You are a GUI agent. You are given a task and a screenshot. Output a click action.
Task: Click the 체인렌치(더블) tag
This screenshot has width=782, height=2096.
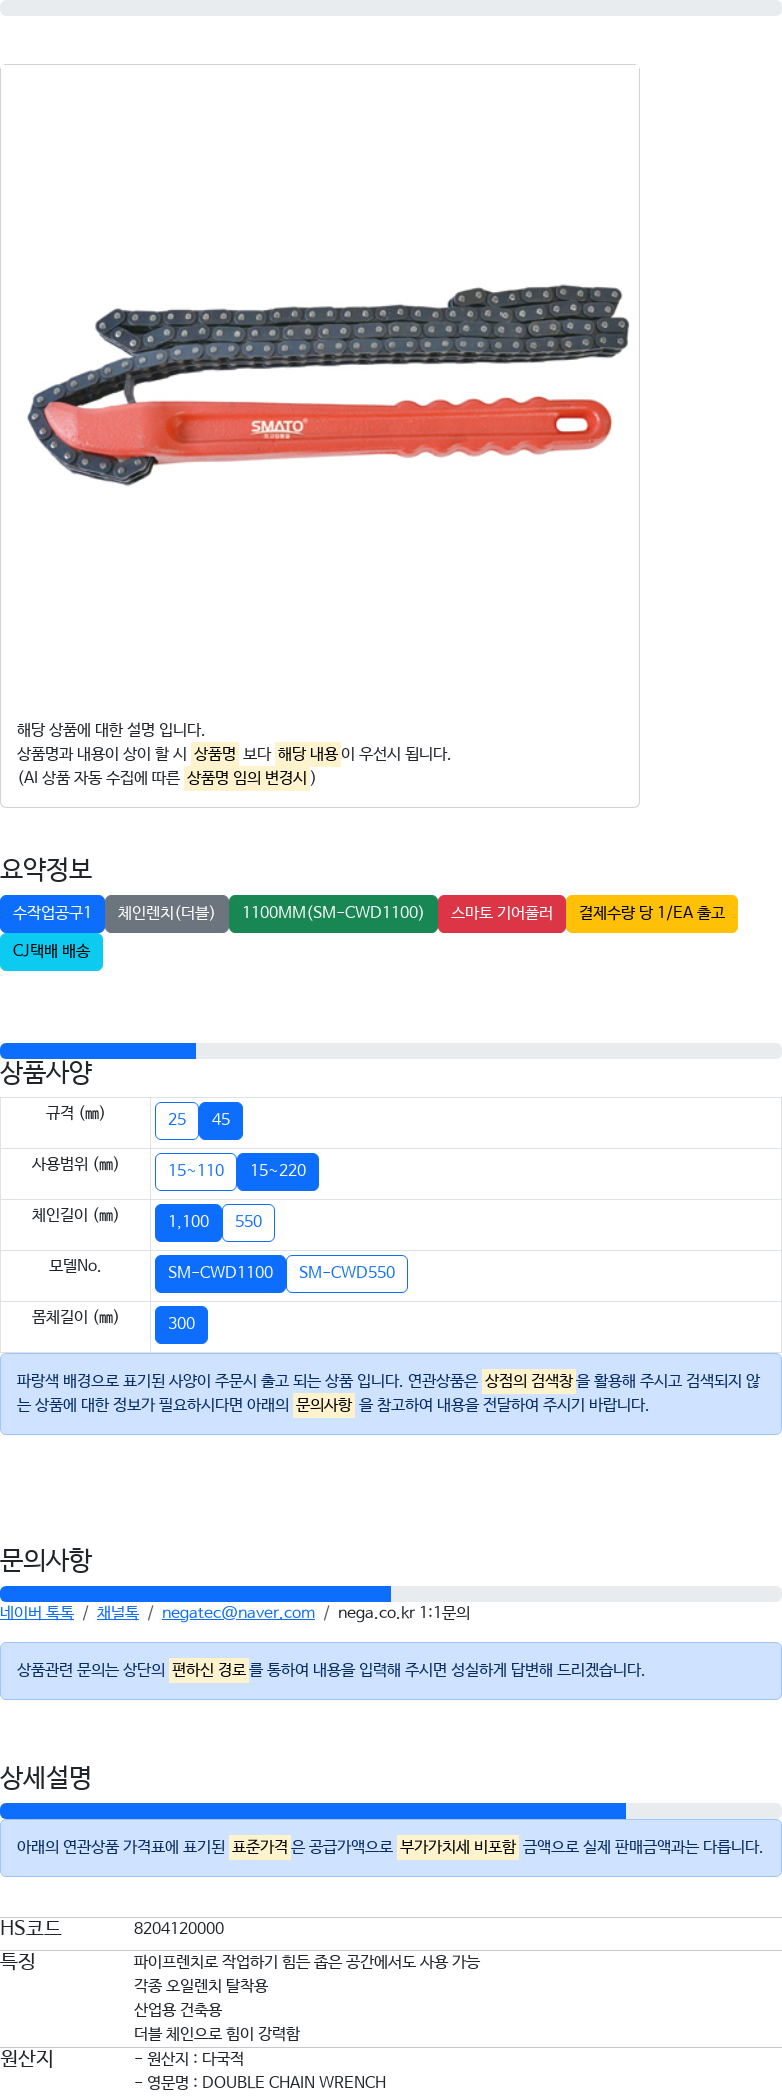166,914
